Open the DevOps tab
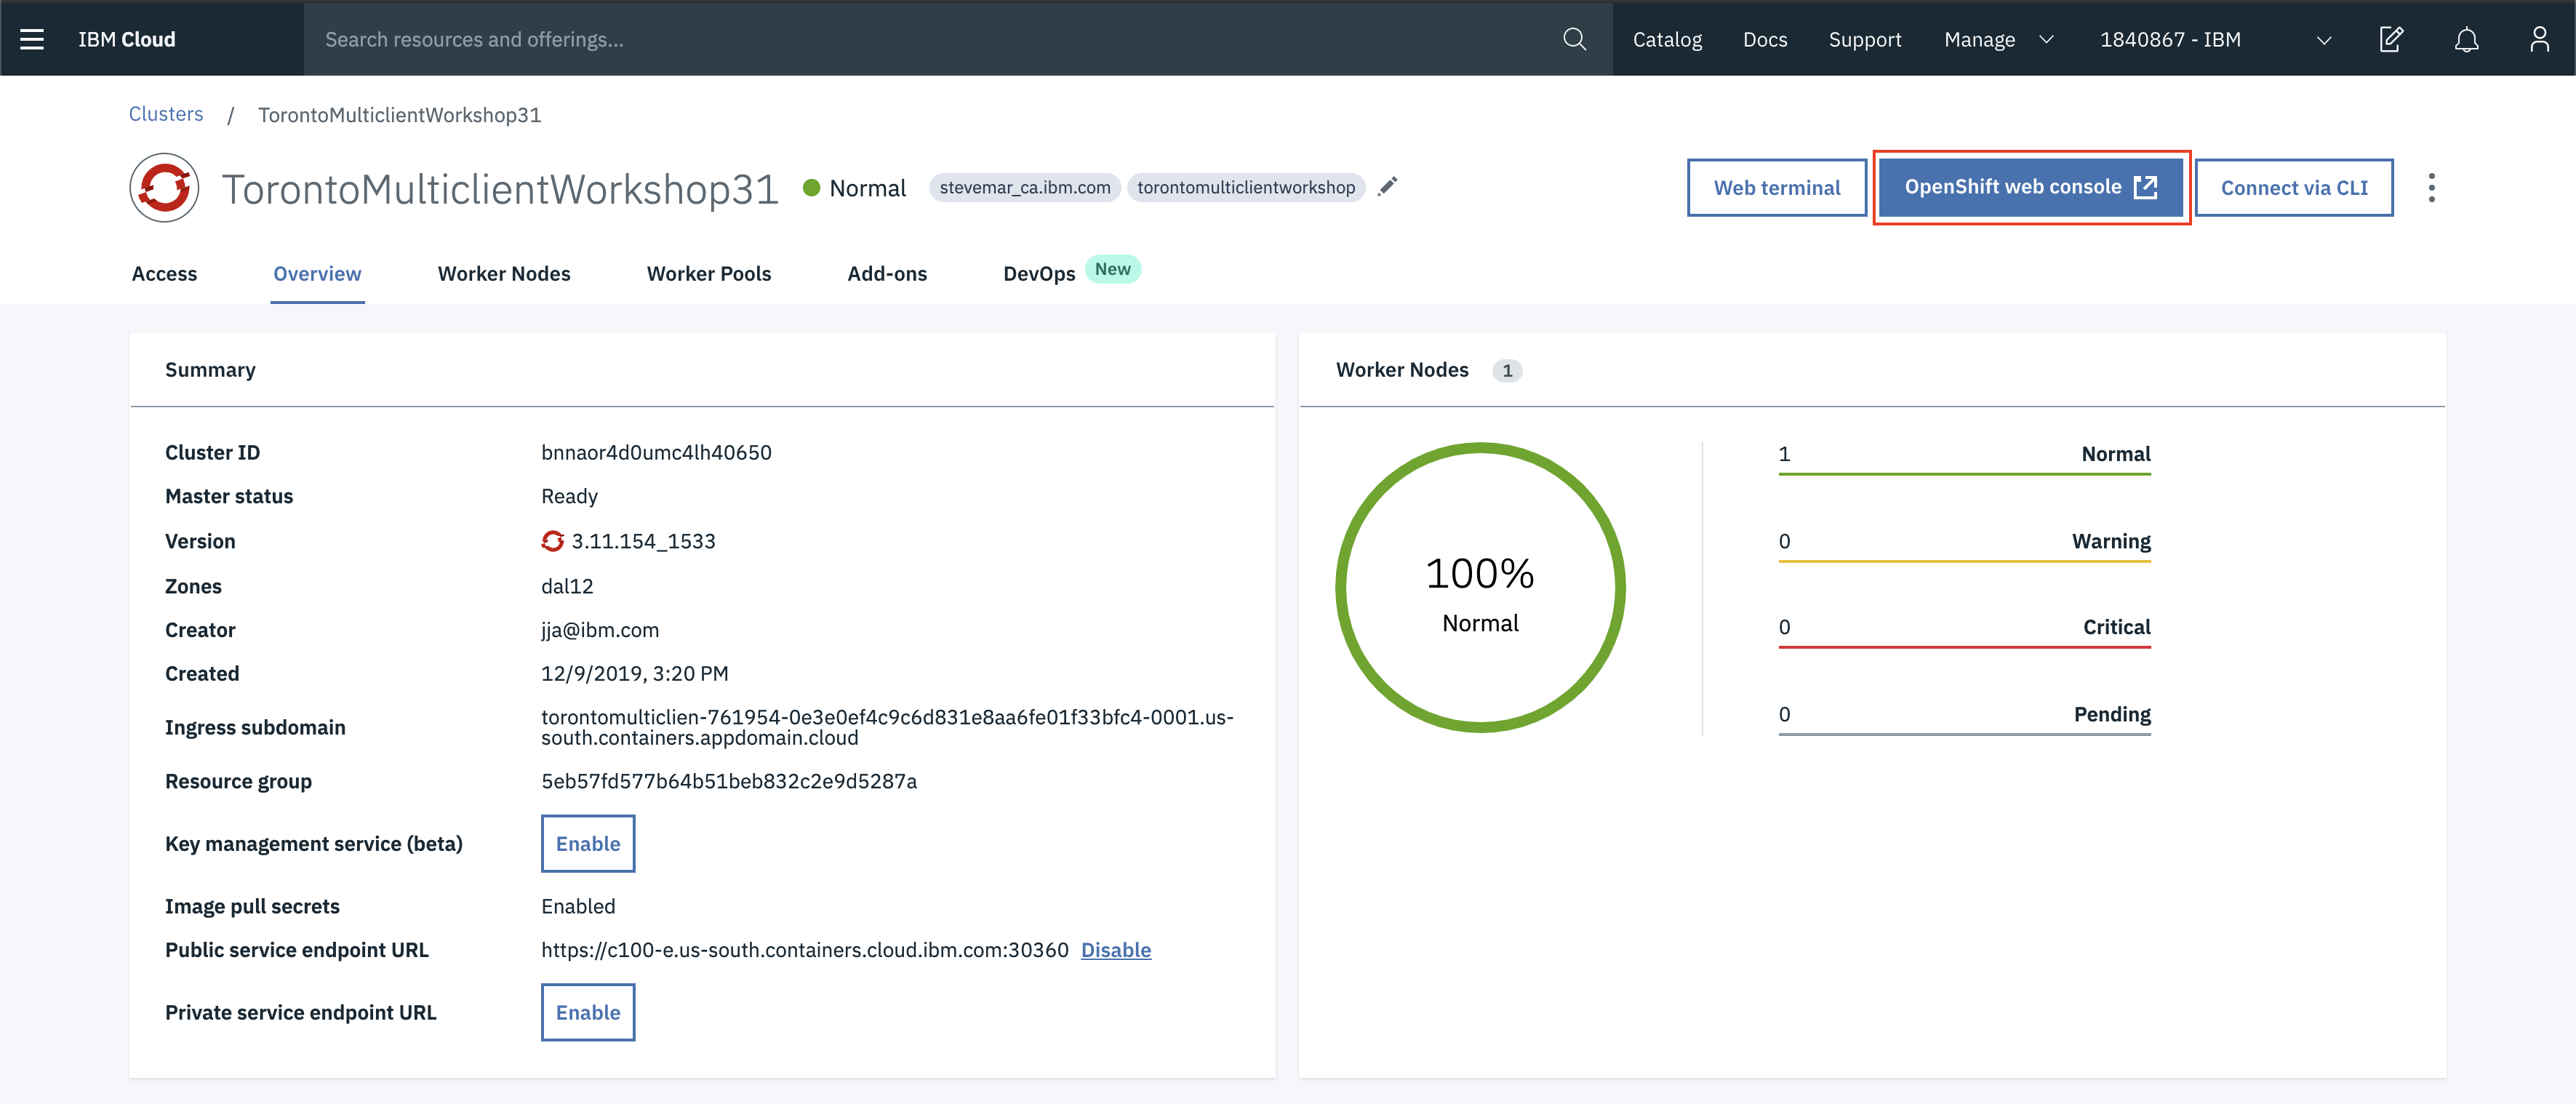This screenshot has width=2576, height=1104. point(1039,273)
